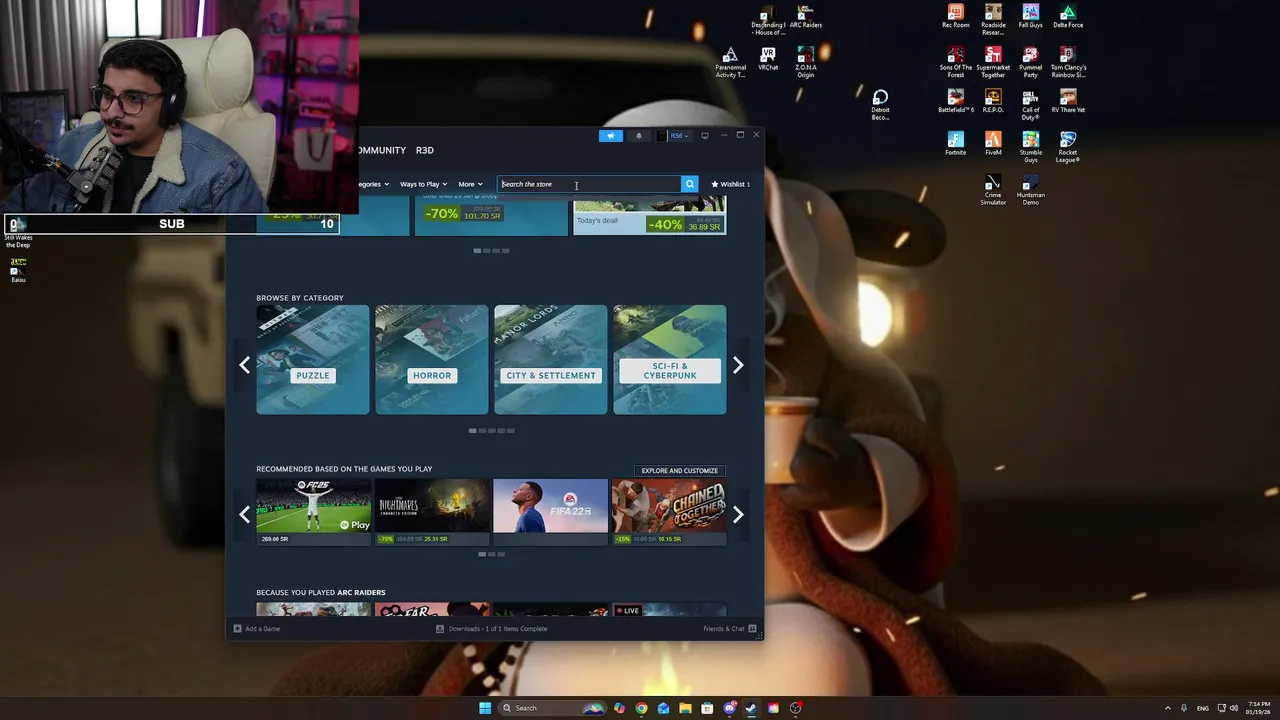Expand the More store menu
This screenshot has width=1280, height=720.
click(470, 184)
